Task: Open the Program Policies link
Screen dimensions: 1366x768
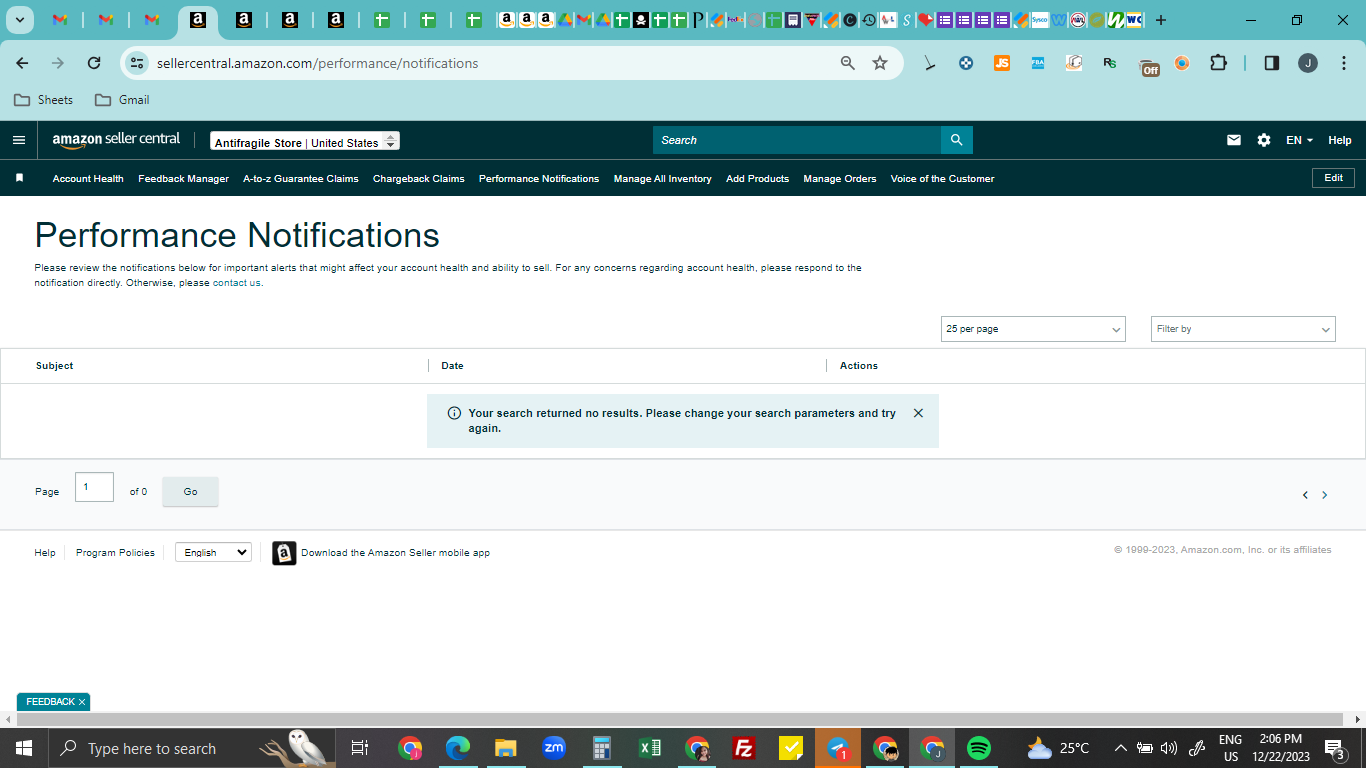Action: (115, 553)
